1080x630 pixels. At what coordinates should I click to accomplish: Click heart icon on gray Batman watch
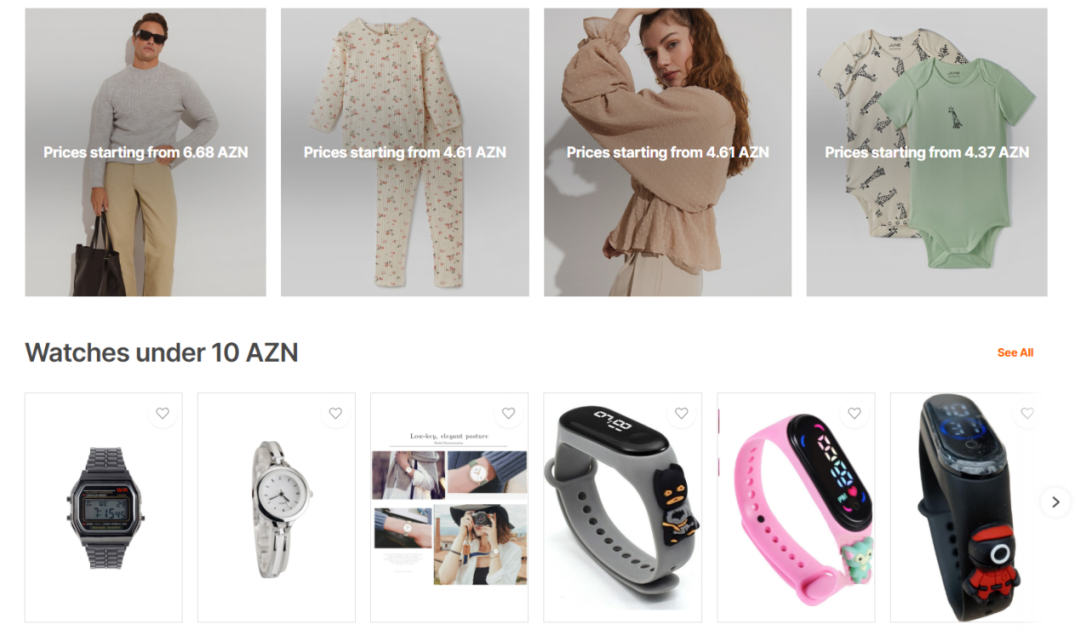tap(681, 413)
